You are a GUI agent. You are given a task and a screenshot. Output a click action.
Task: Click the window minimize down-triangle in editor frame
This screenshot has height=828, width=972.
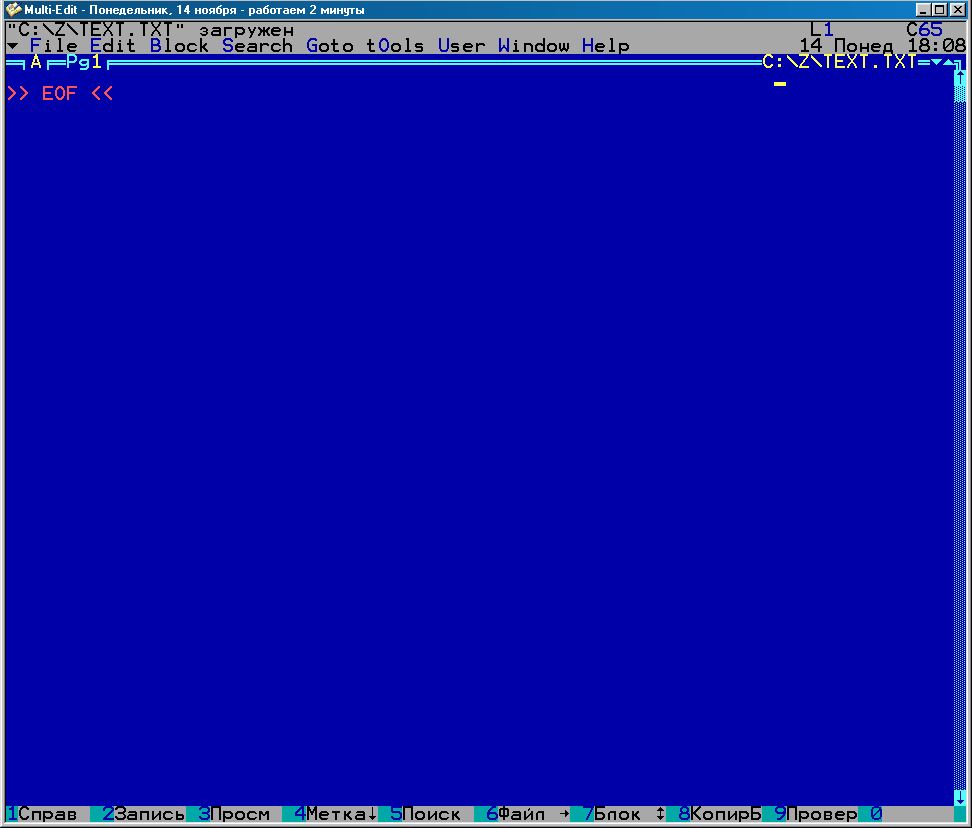[x=936, y=63]
